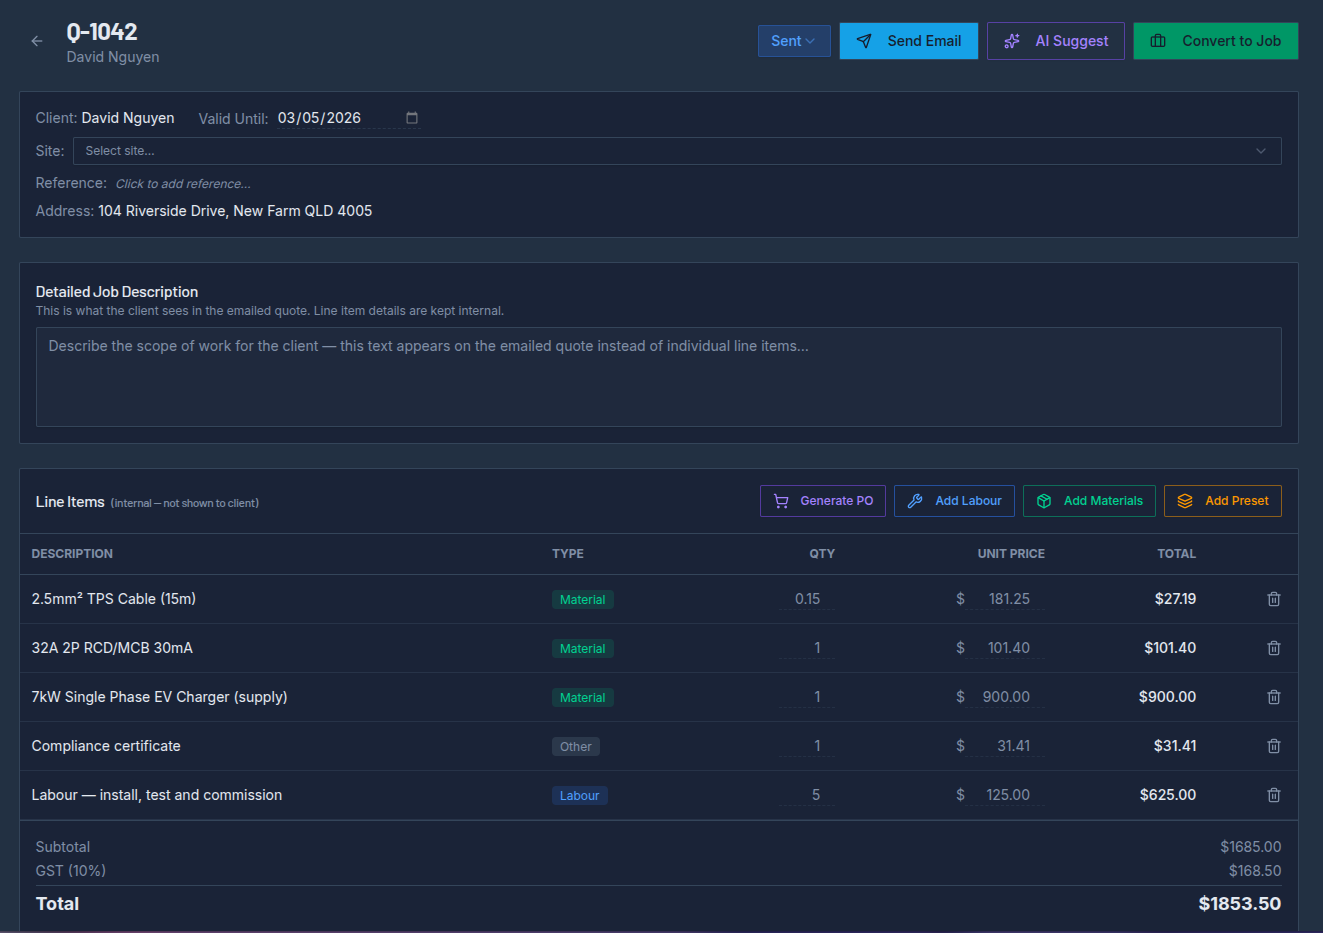Viewport: 1323px width, 933px height.
Task: Select the Compliance certificate description
Action: 106,746
